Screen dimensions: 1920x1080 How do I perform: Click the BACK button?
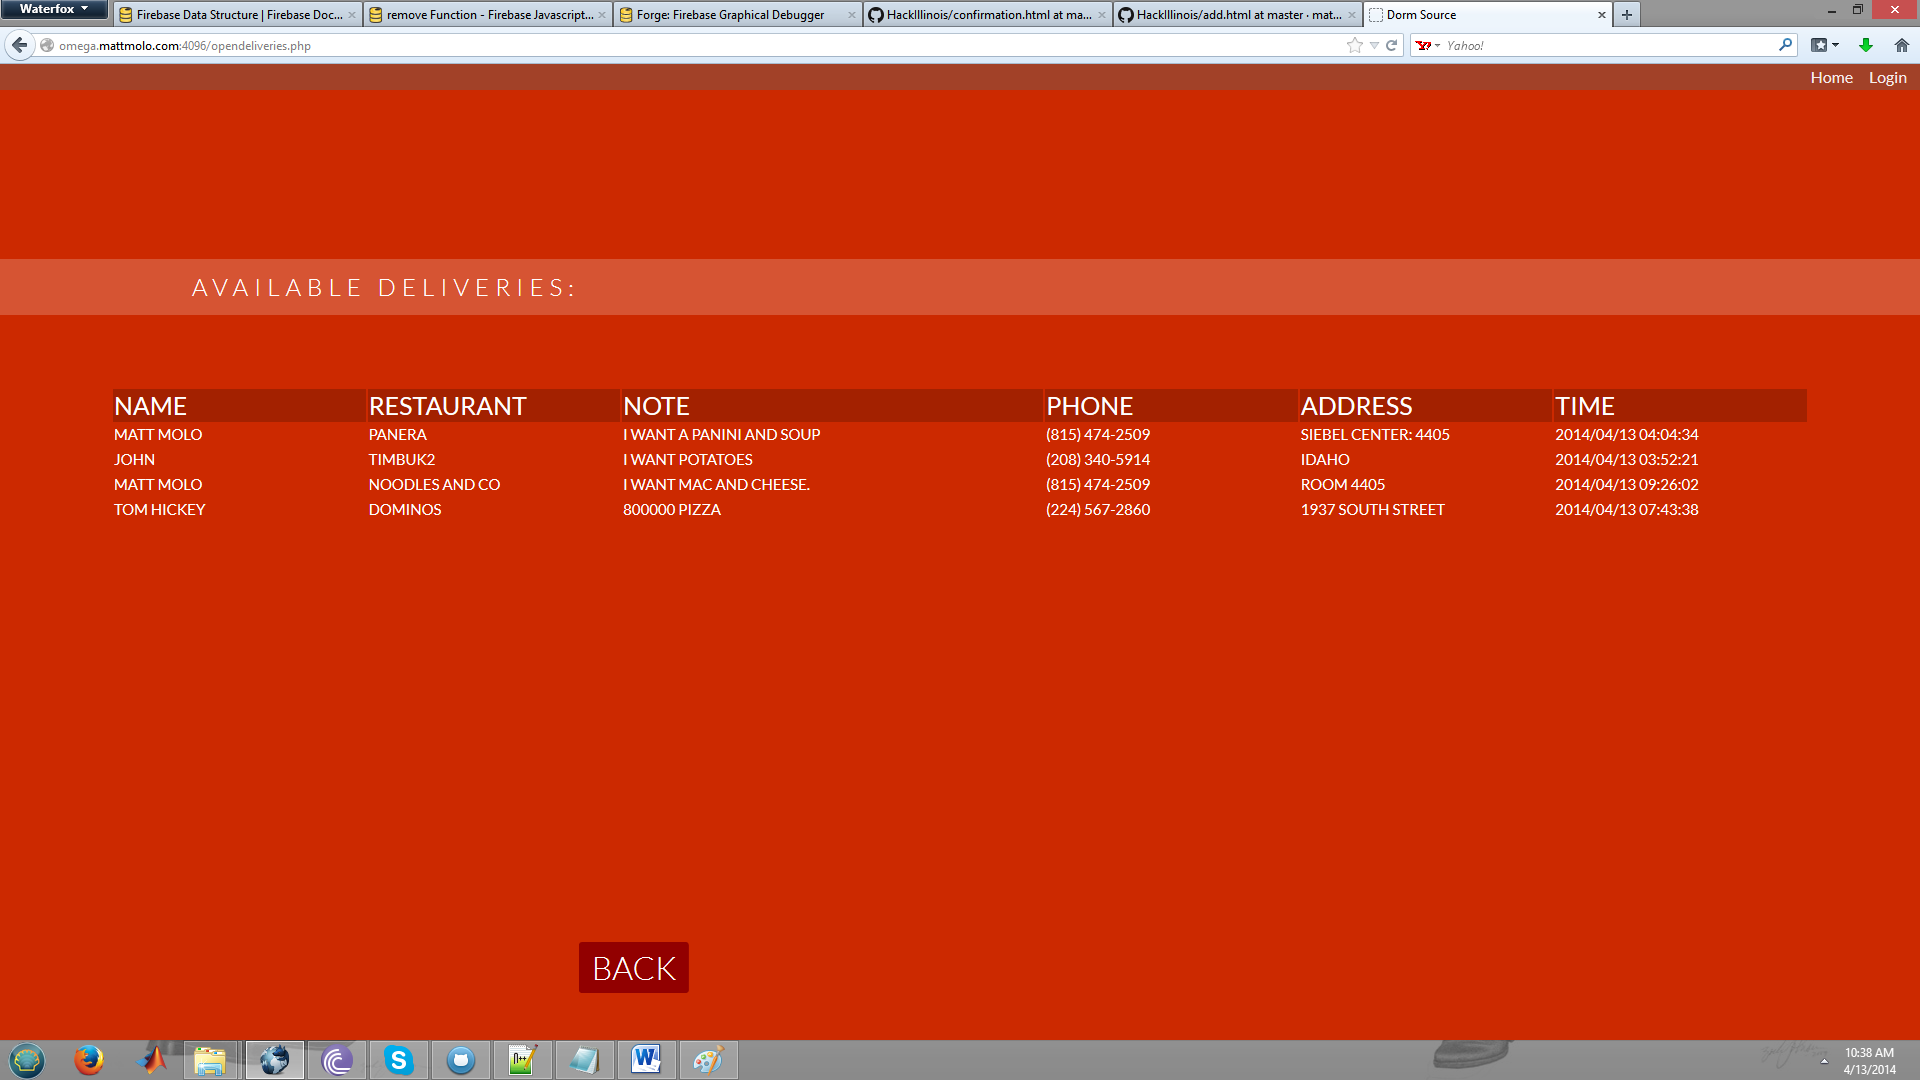[x=633, y=968]
